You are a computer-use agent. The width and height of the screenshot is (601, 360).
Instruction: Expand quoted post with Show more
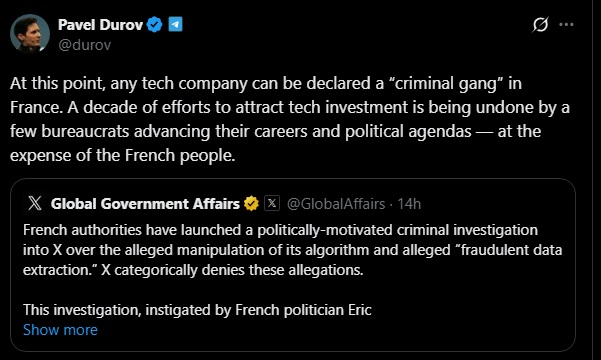point(60,330)
